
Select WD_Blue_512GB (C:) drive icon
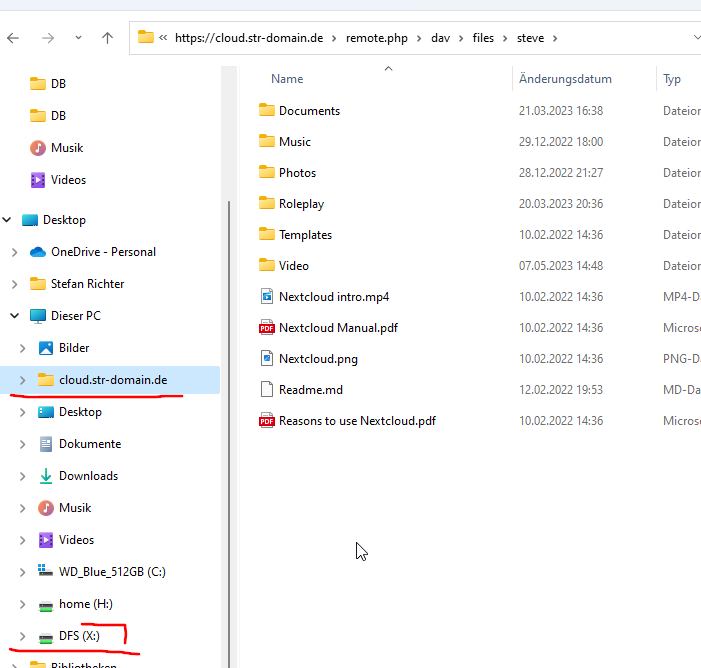46,571
